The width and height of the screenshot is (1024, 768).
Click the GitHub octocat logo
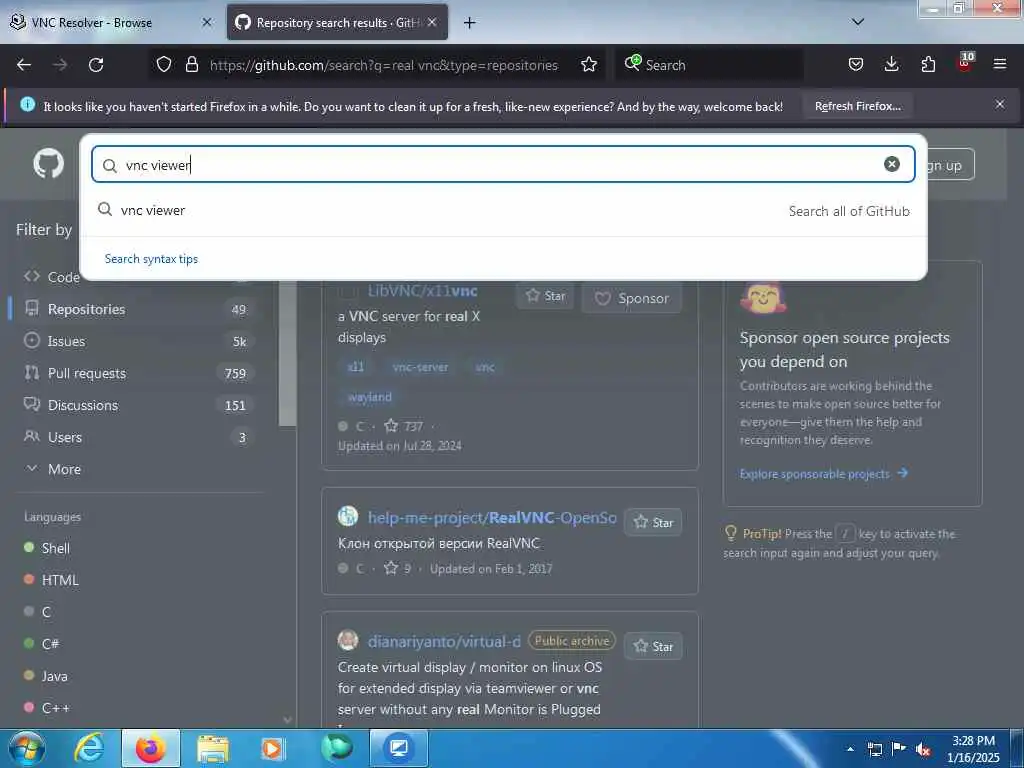coord(49,163)
